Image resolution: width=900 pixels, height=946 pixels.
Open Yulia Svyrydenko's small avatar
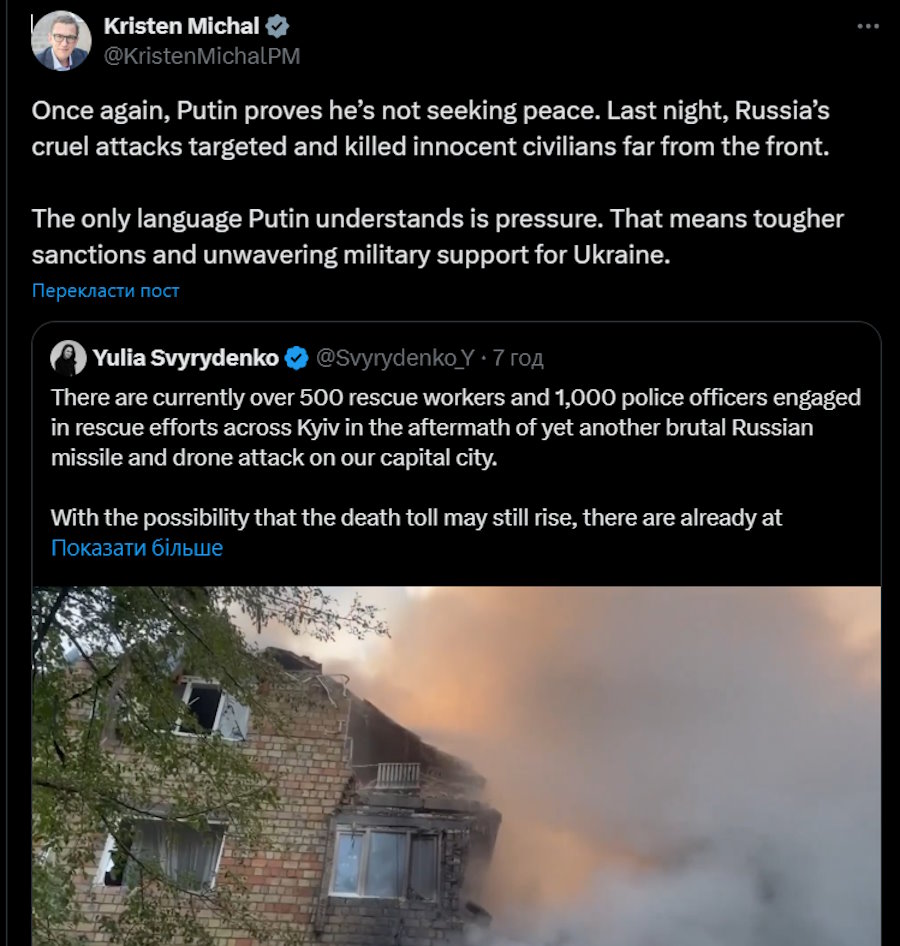(68, 358)
